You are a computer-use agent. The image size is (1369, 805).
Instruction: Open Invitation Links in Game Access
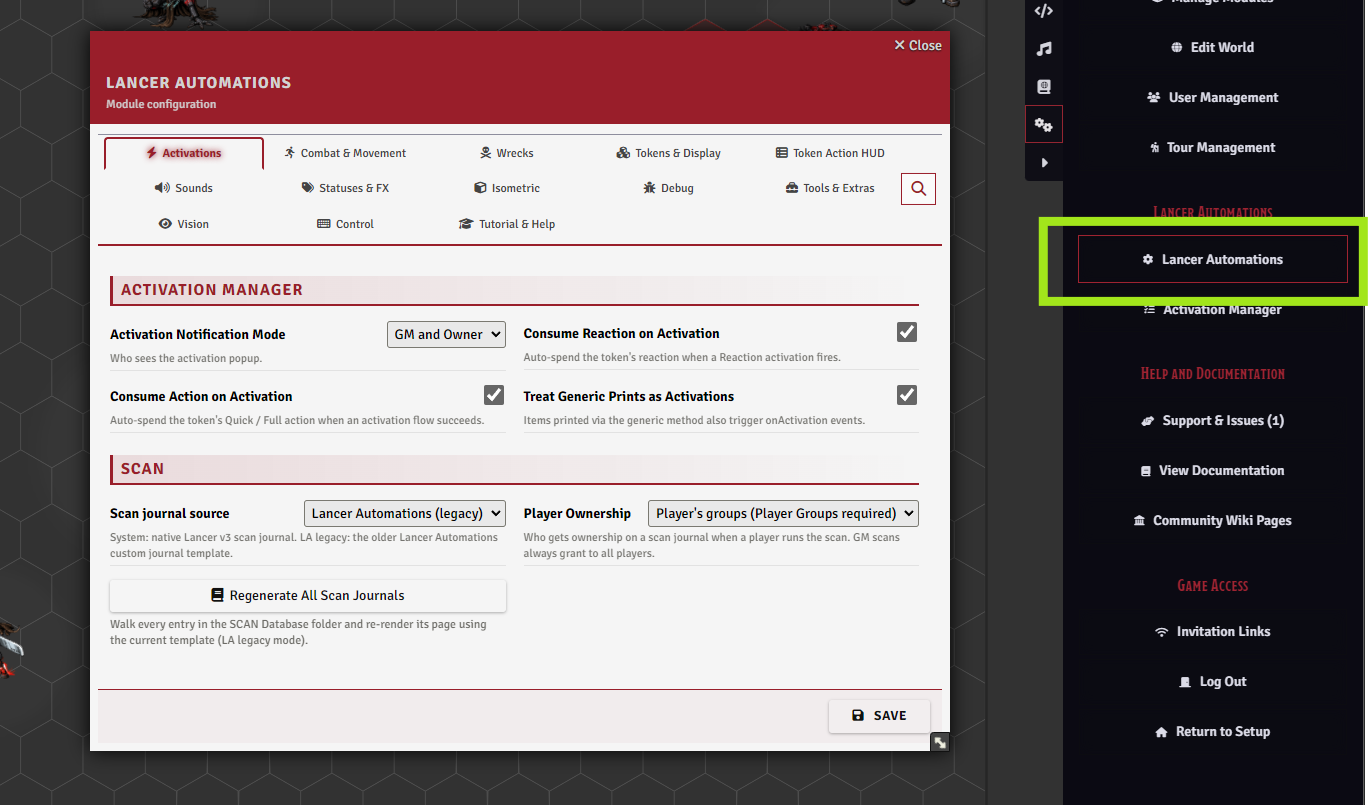point(1212,632)
